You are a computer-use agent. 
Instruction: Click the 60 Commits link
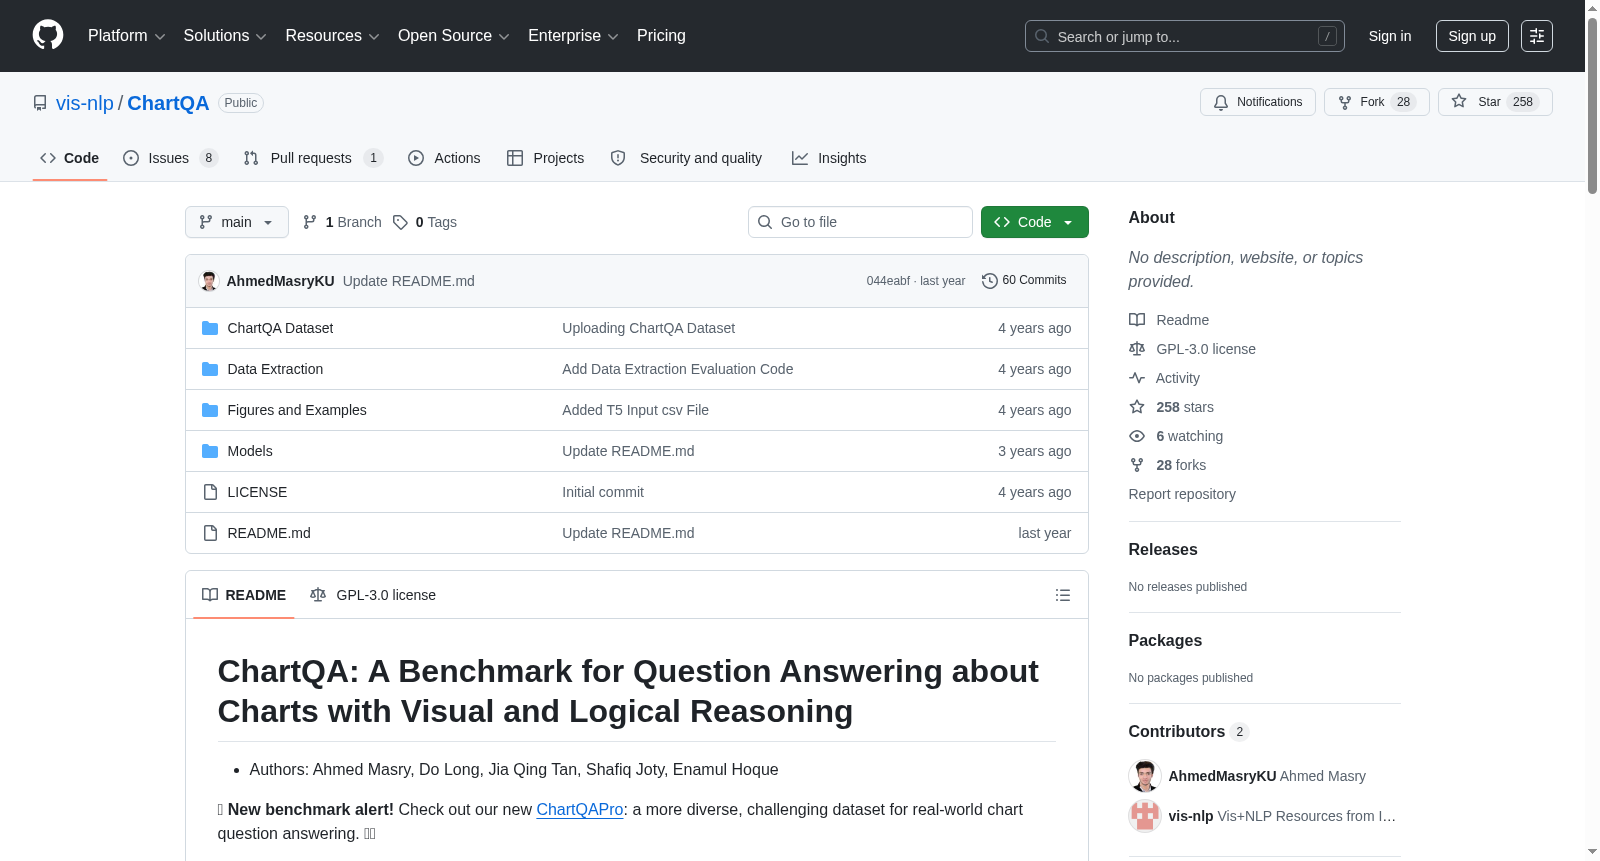coord(1024,281)
